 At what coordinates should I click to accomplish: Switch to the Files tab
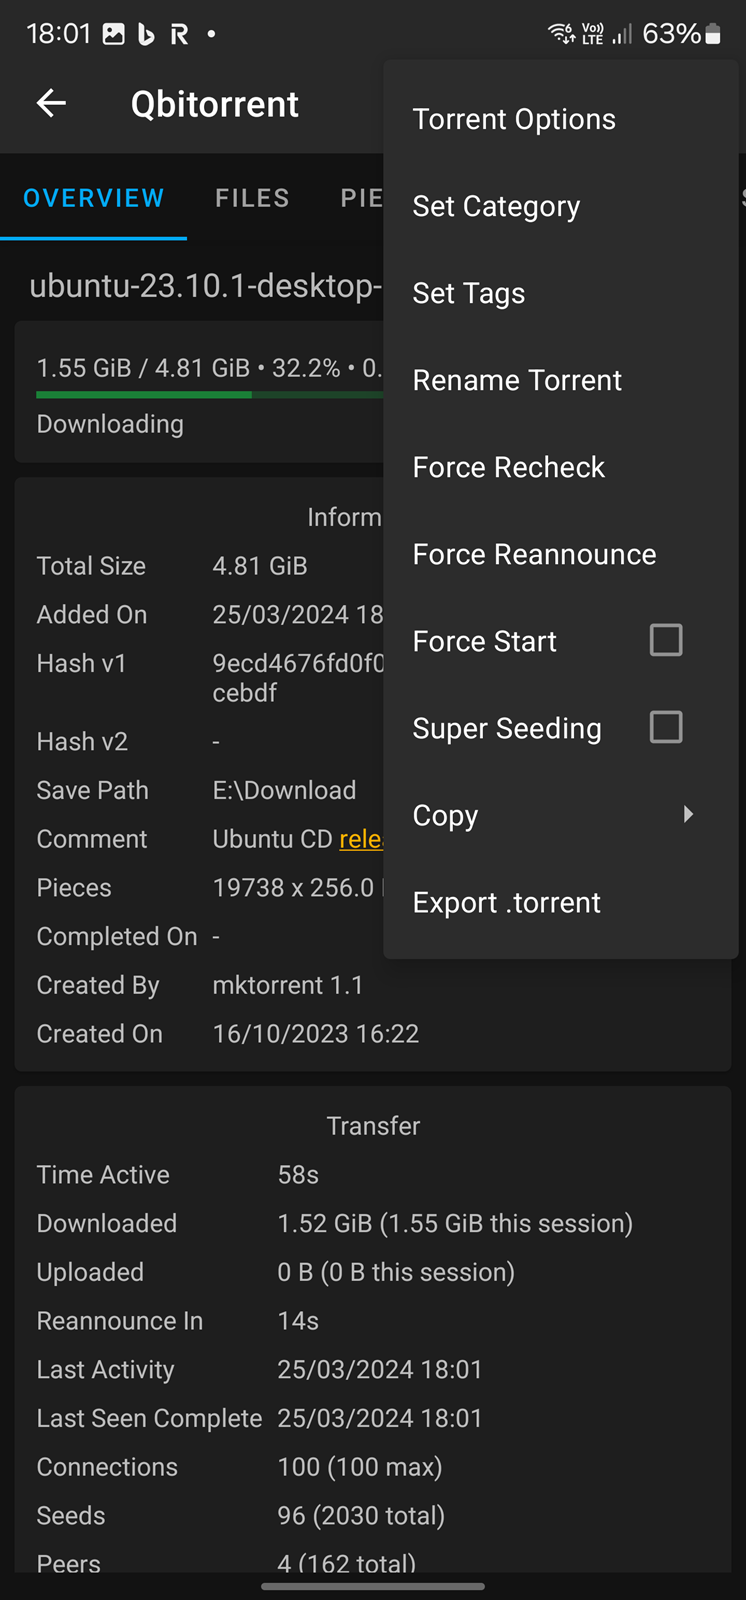(x=252, y=198)
